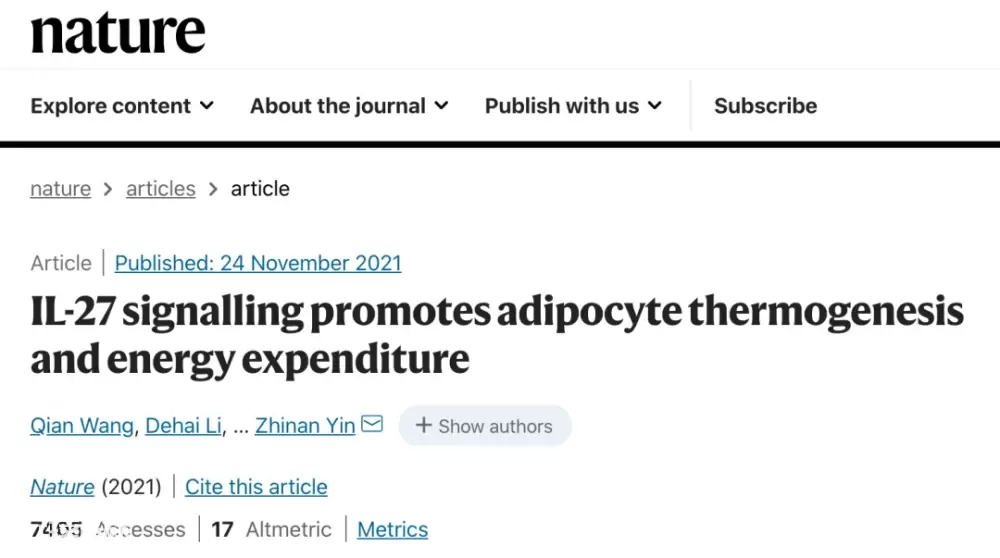Click Cite this article link
The width and height of the screenshot is (1000, 558).
click(x=256, y=487)
